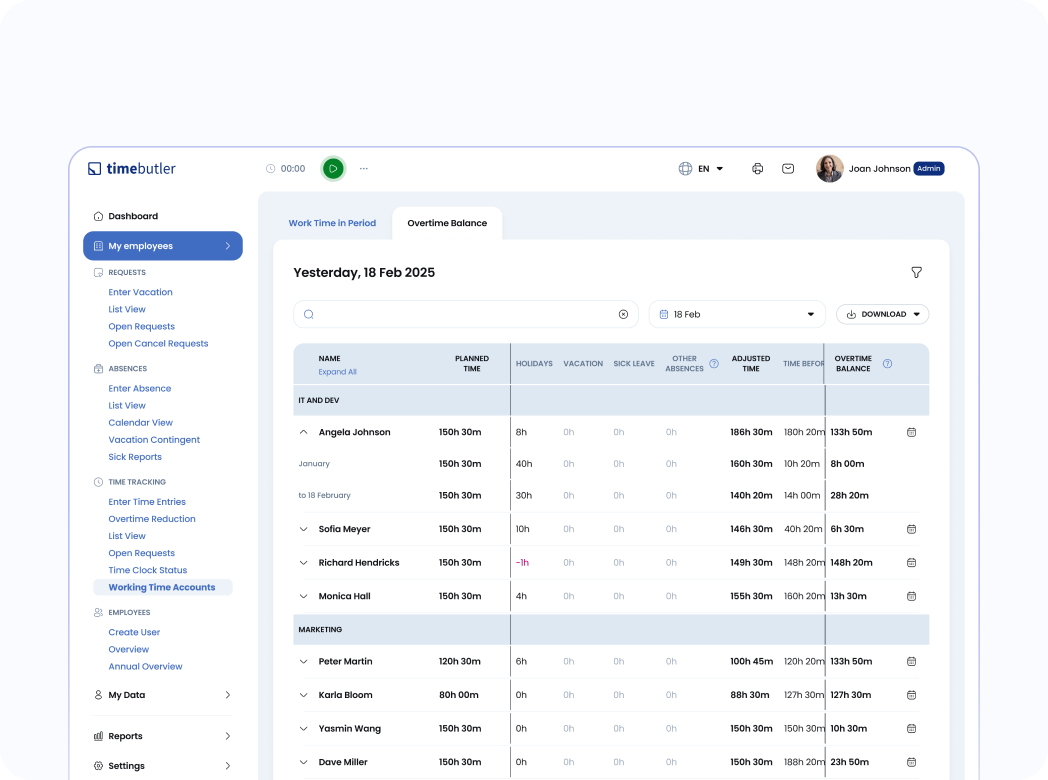Open the three-dot menu next to timer
This screenshot has height=780, width=1048.
click(364, 169)
